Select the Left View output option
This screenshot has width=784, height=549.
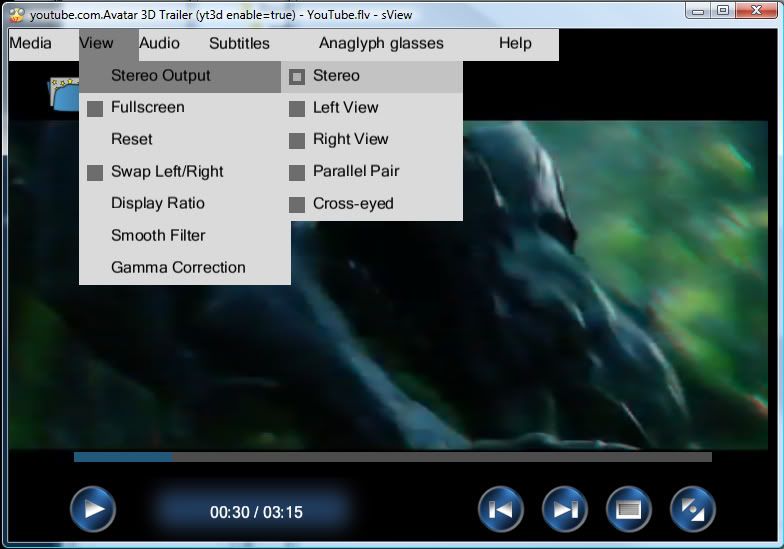[372, 108]
